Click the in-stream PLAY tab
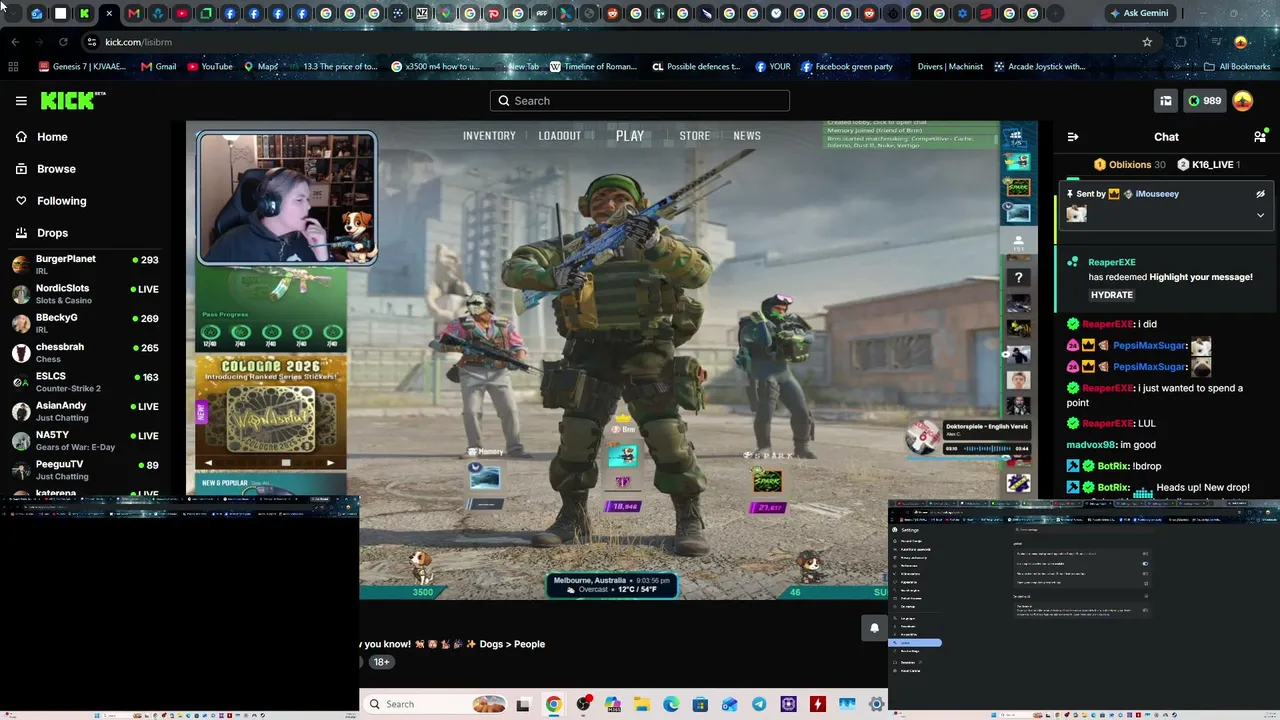Screen dimensions: 1280x720 pyautogui.click(x=630, y=136)
